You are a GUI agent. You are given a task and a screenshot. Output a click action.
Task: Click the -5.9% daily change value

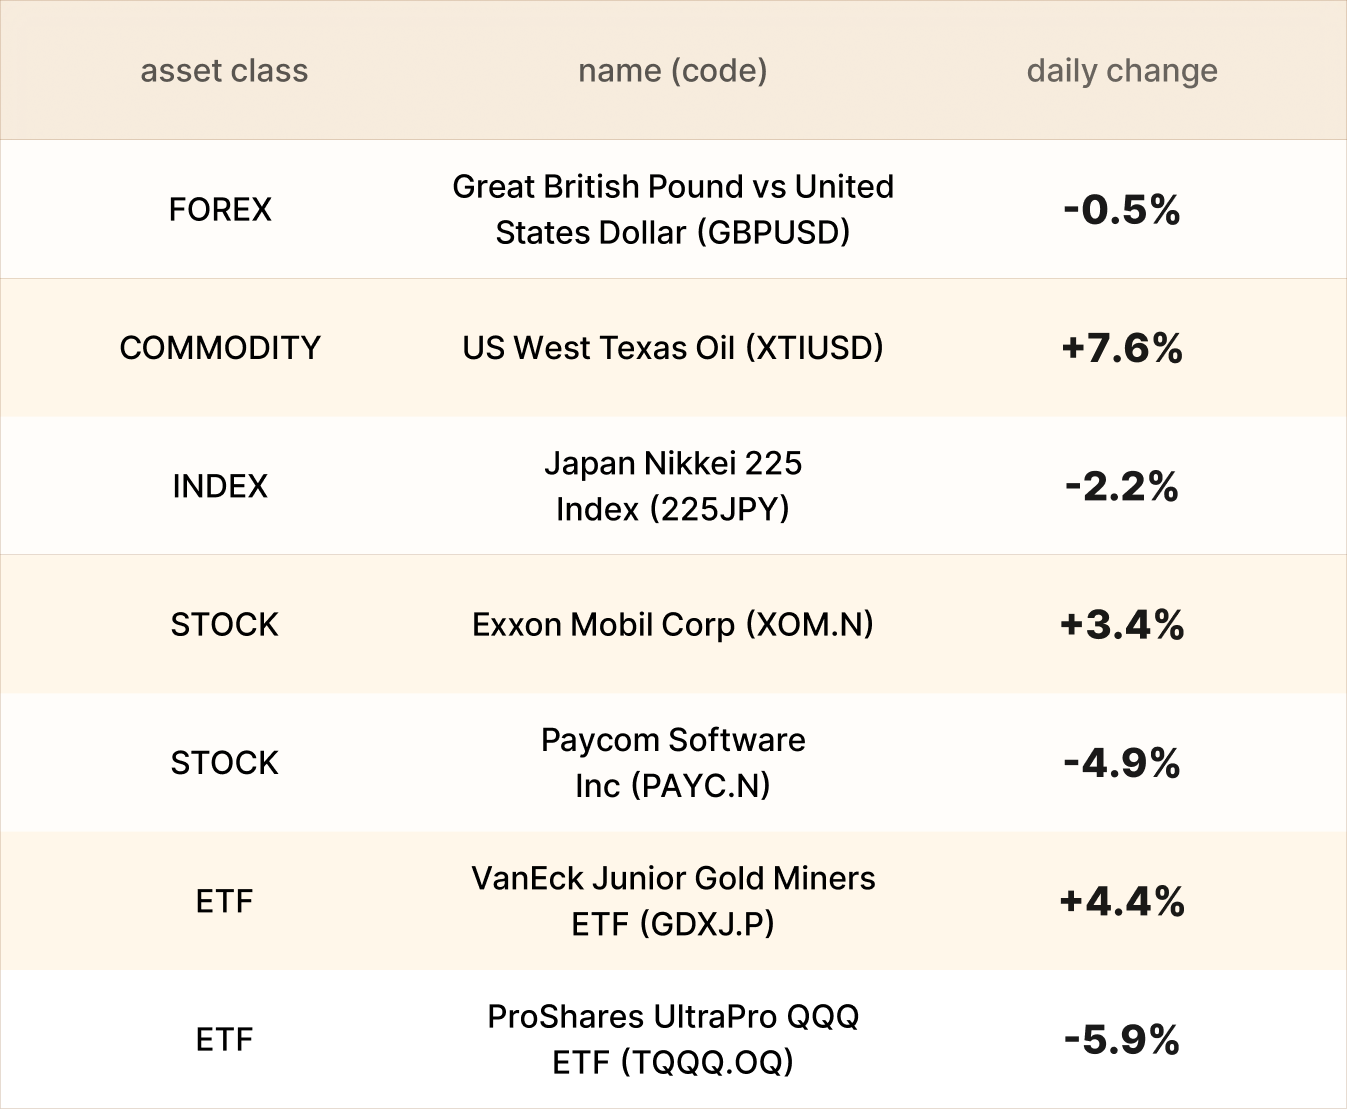pyautogui.click(x=1122, y=1040)
